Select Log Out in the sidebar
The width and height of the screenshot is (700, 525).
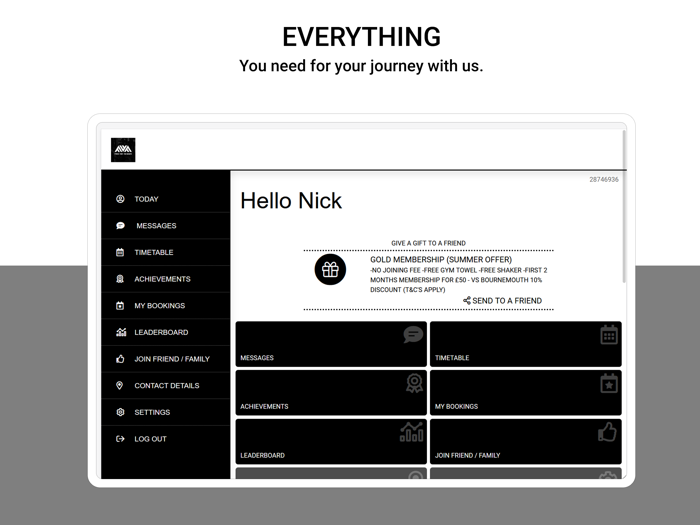[x=166, y=439]
